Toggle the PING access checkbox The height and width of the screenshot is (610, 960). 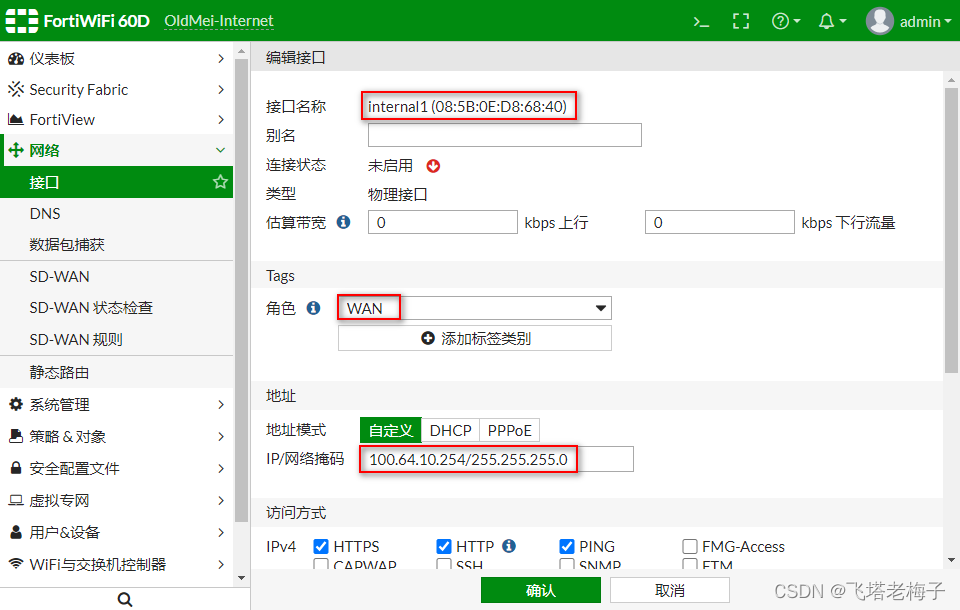click(x=567, y=546)
